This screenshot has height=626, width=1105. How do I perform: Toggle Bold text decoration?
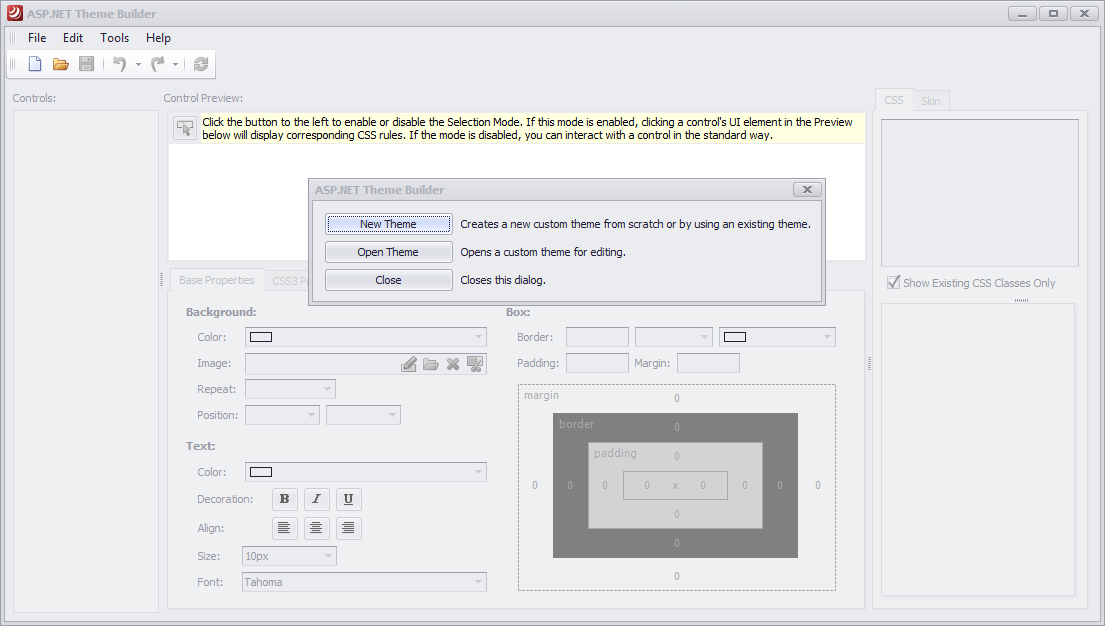pyautogui.click(x=285, y=499)
